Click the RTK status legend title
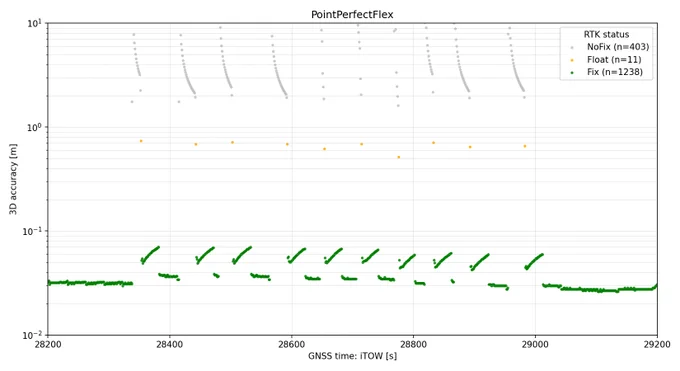Image resolution: width=680 pixels, height=371 pixels. (x=606, y=35)
